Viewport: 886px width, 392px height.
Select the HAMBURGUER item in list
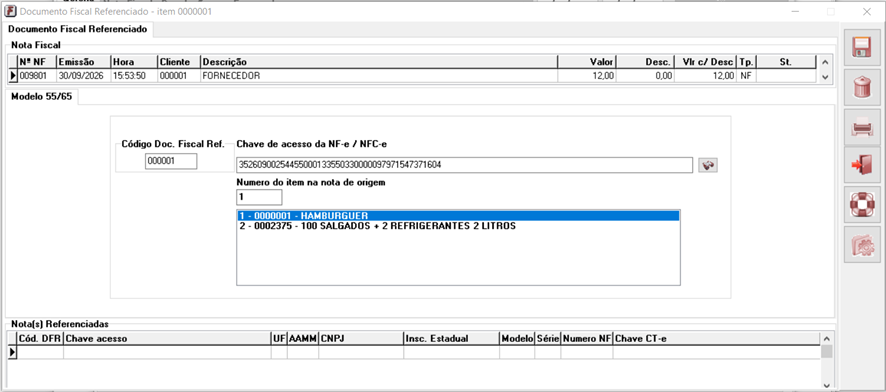[458, 216]
